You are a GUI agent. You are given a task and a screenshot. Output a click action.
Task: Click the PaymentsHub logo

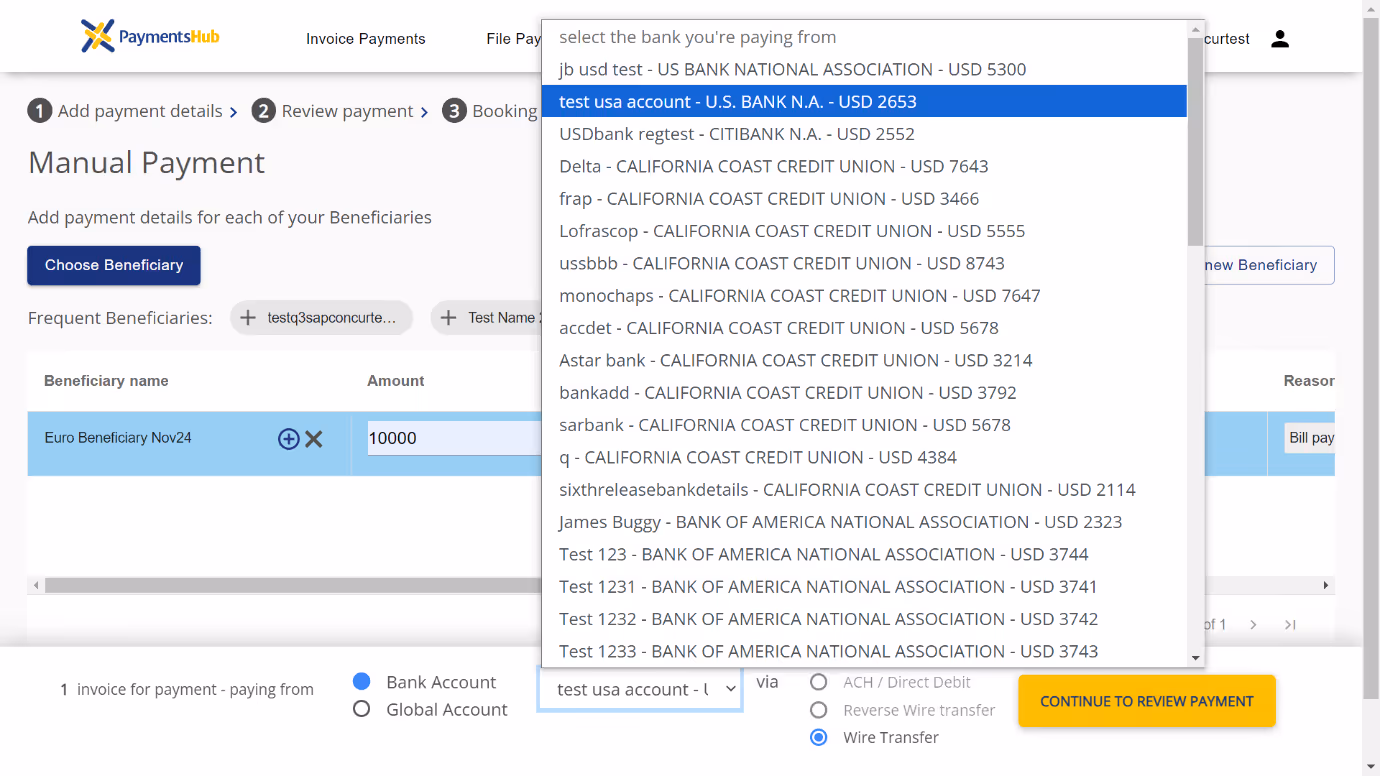(x=150, y=37)
